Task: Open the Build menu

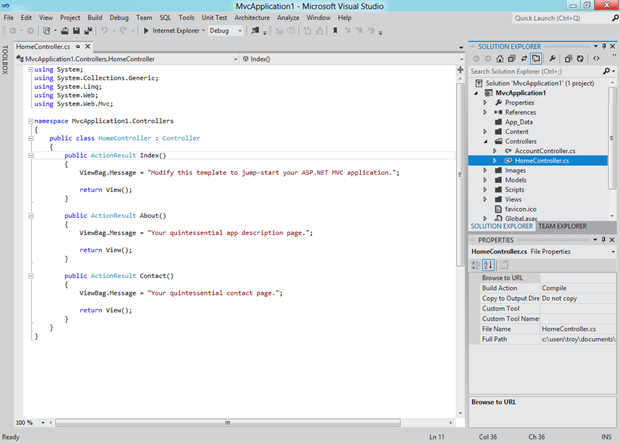Action: point(94,18)
